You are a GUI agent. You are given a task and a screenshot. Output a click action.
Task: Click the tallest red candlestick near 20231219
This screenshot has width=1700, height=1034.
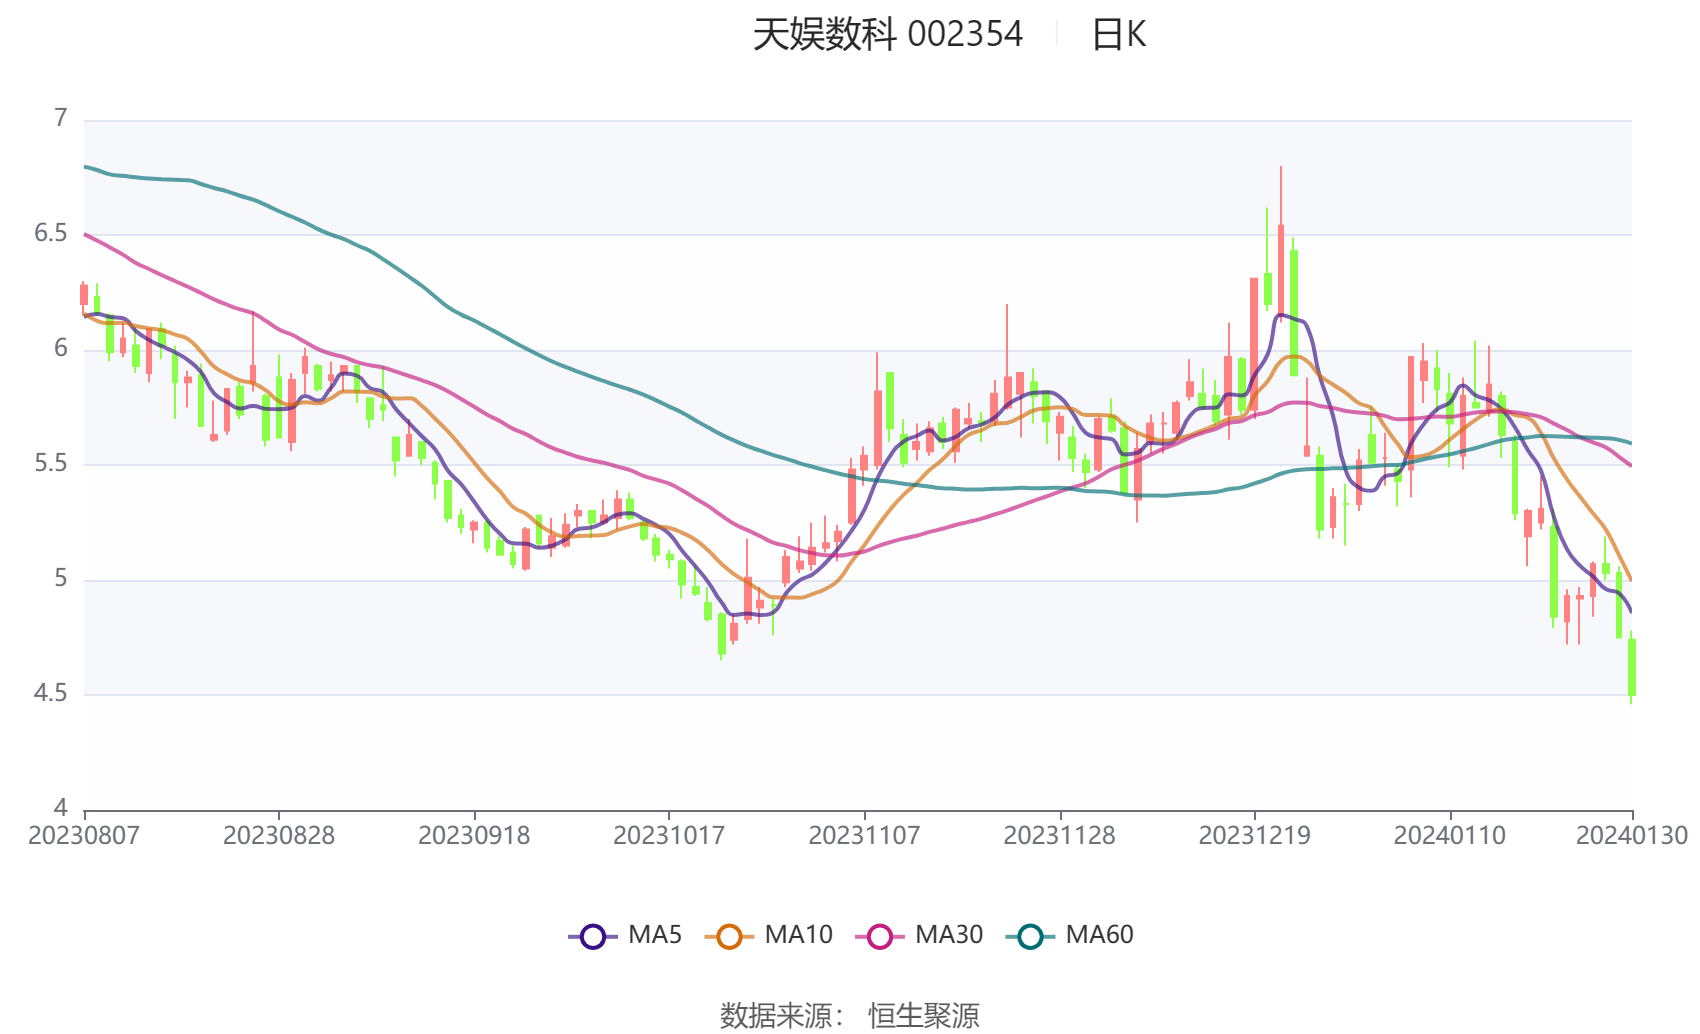tap(1280, 244)
